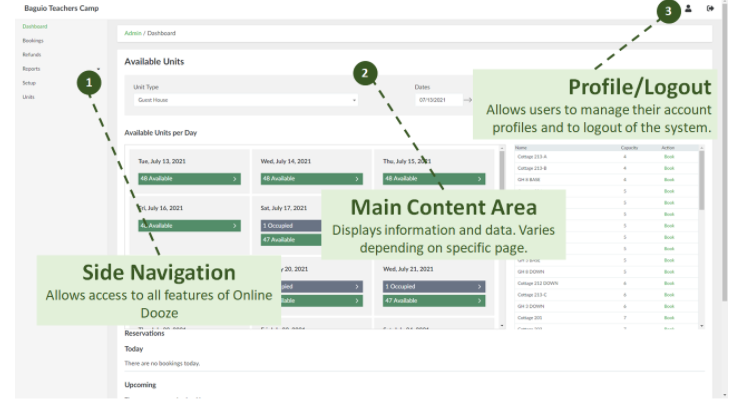Click the Admin breadcrumb link
This screenshot has height=405, width=732.
(x=130, y=33)
